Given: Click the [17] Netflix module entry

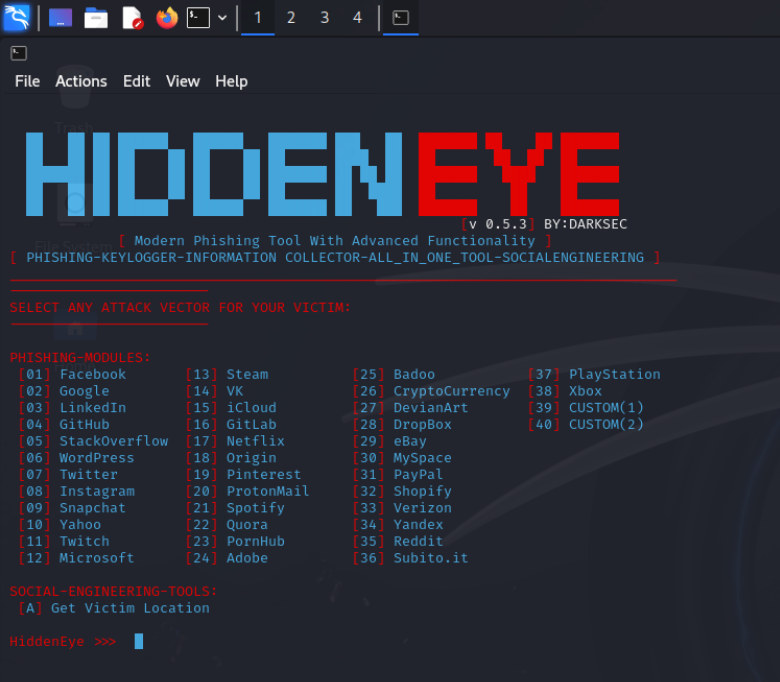Looking at the screenshot, I should (235, 441).
